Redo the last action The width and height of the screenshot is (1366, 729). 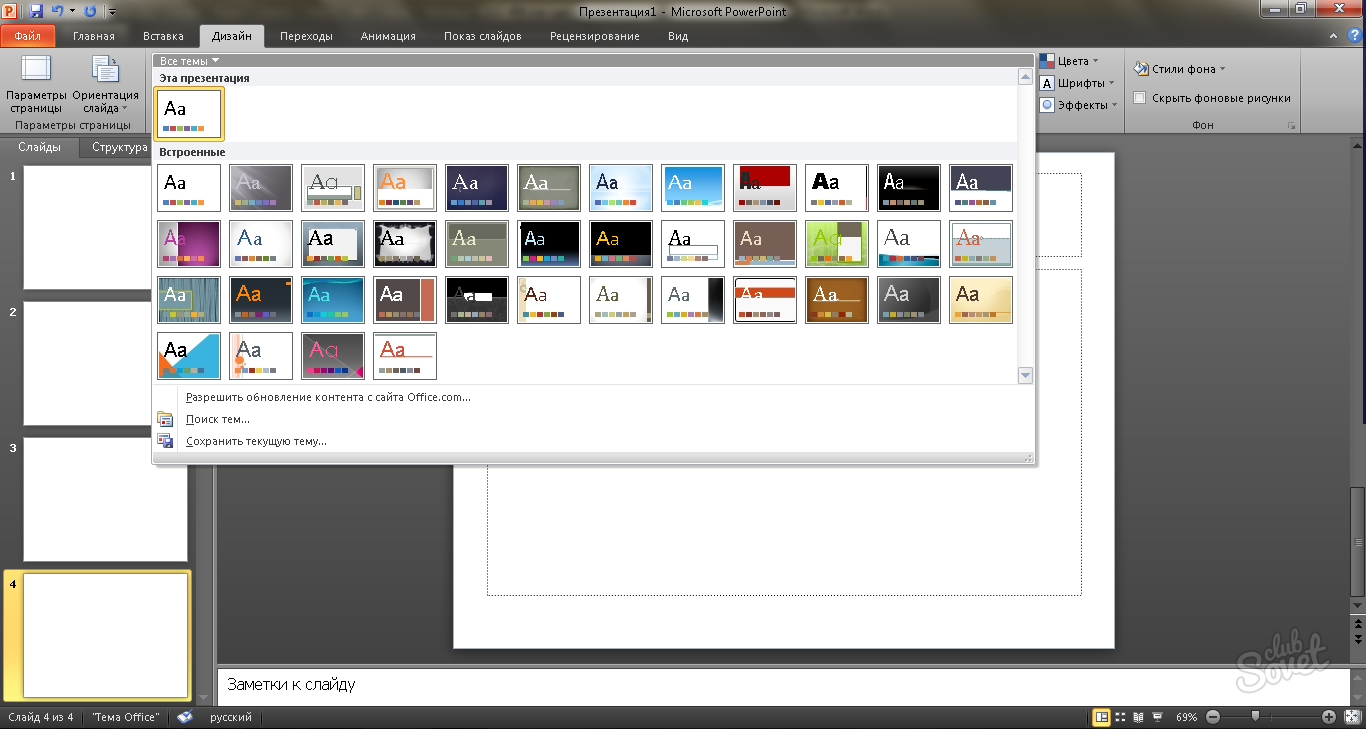pyautogui.click(x=90, y=11)
